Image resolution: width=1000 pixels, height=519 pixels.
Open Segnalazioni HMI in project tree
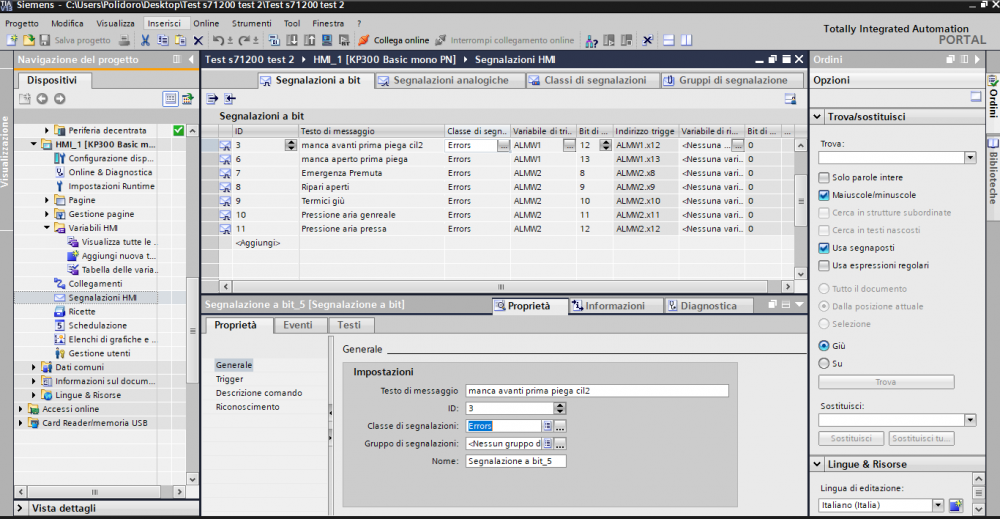(102, 298)
